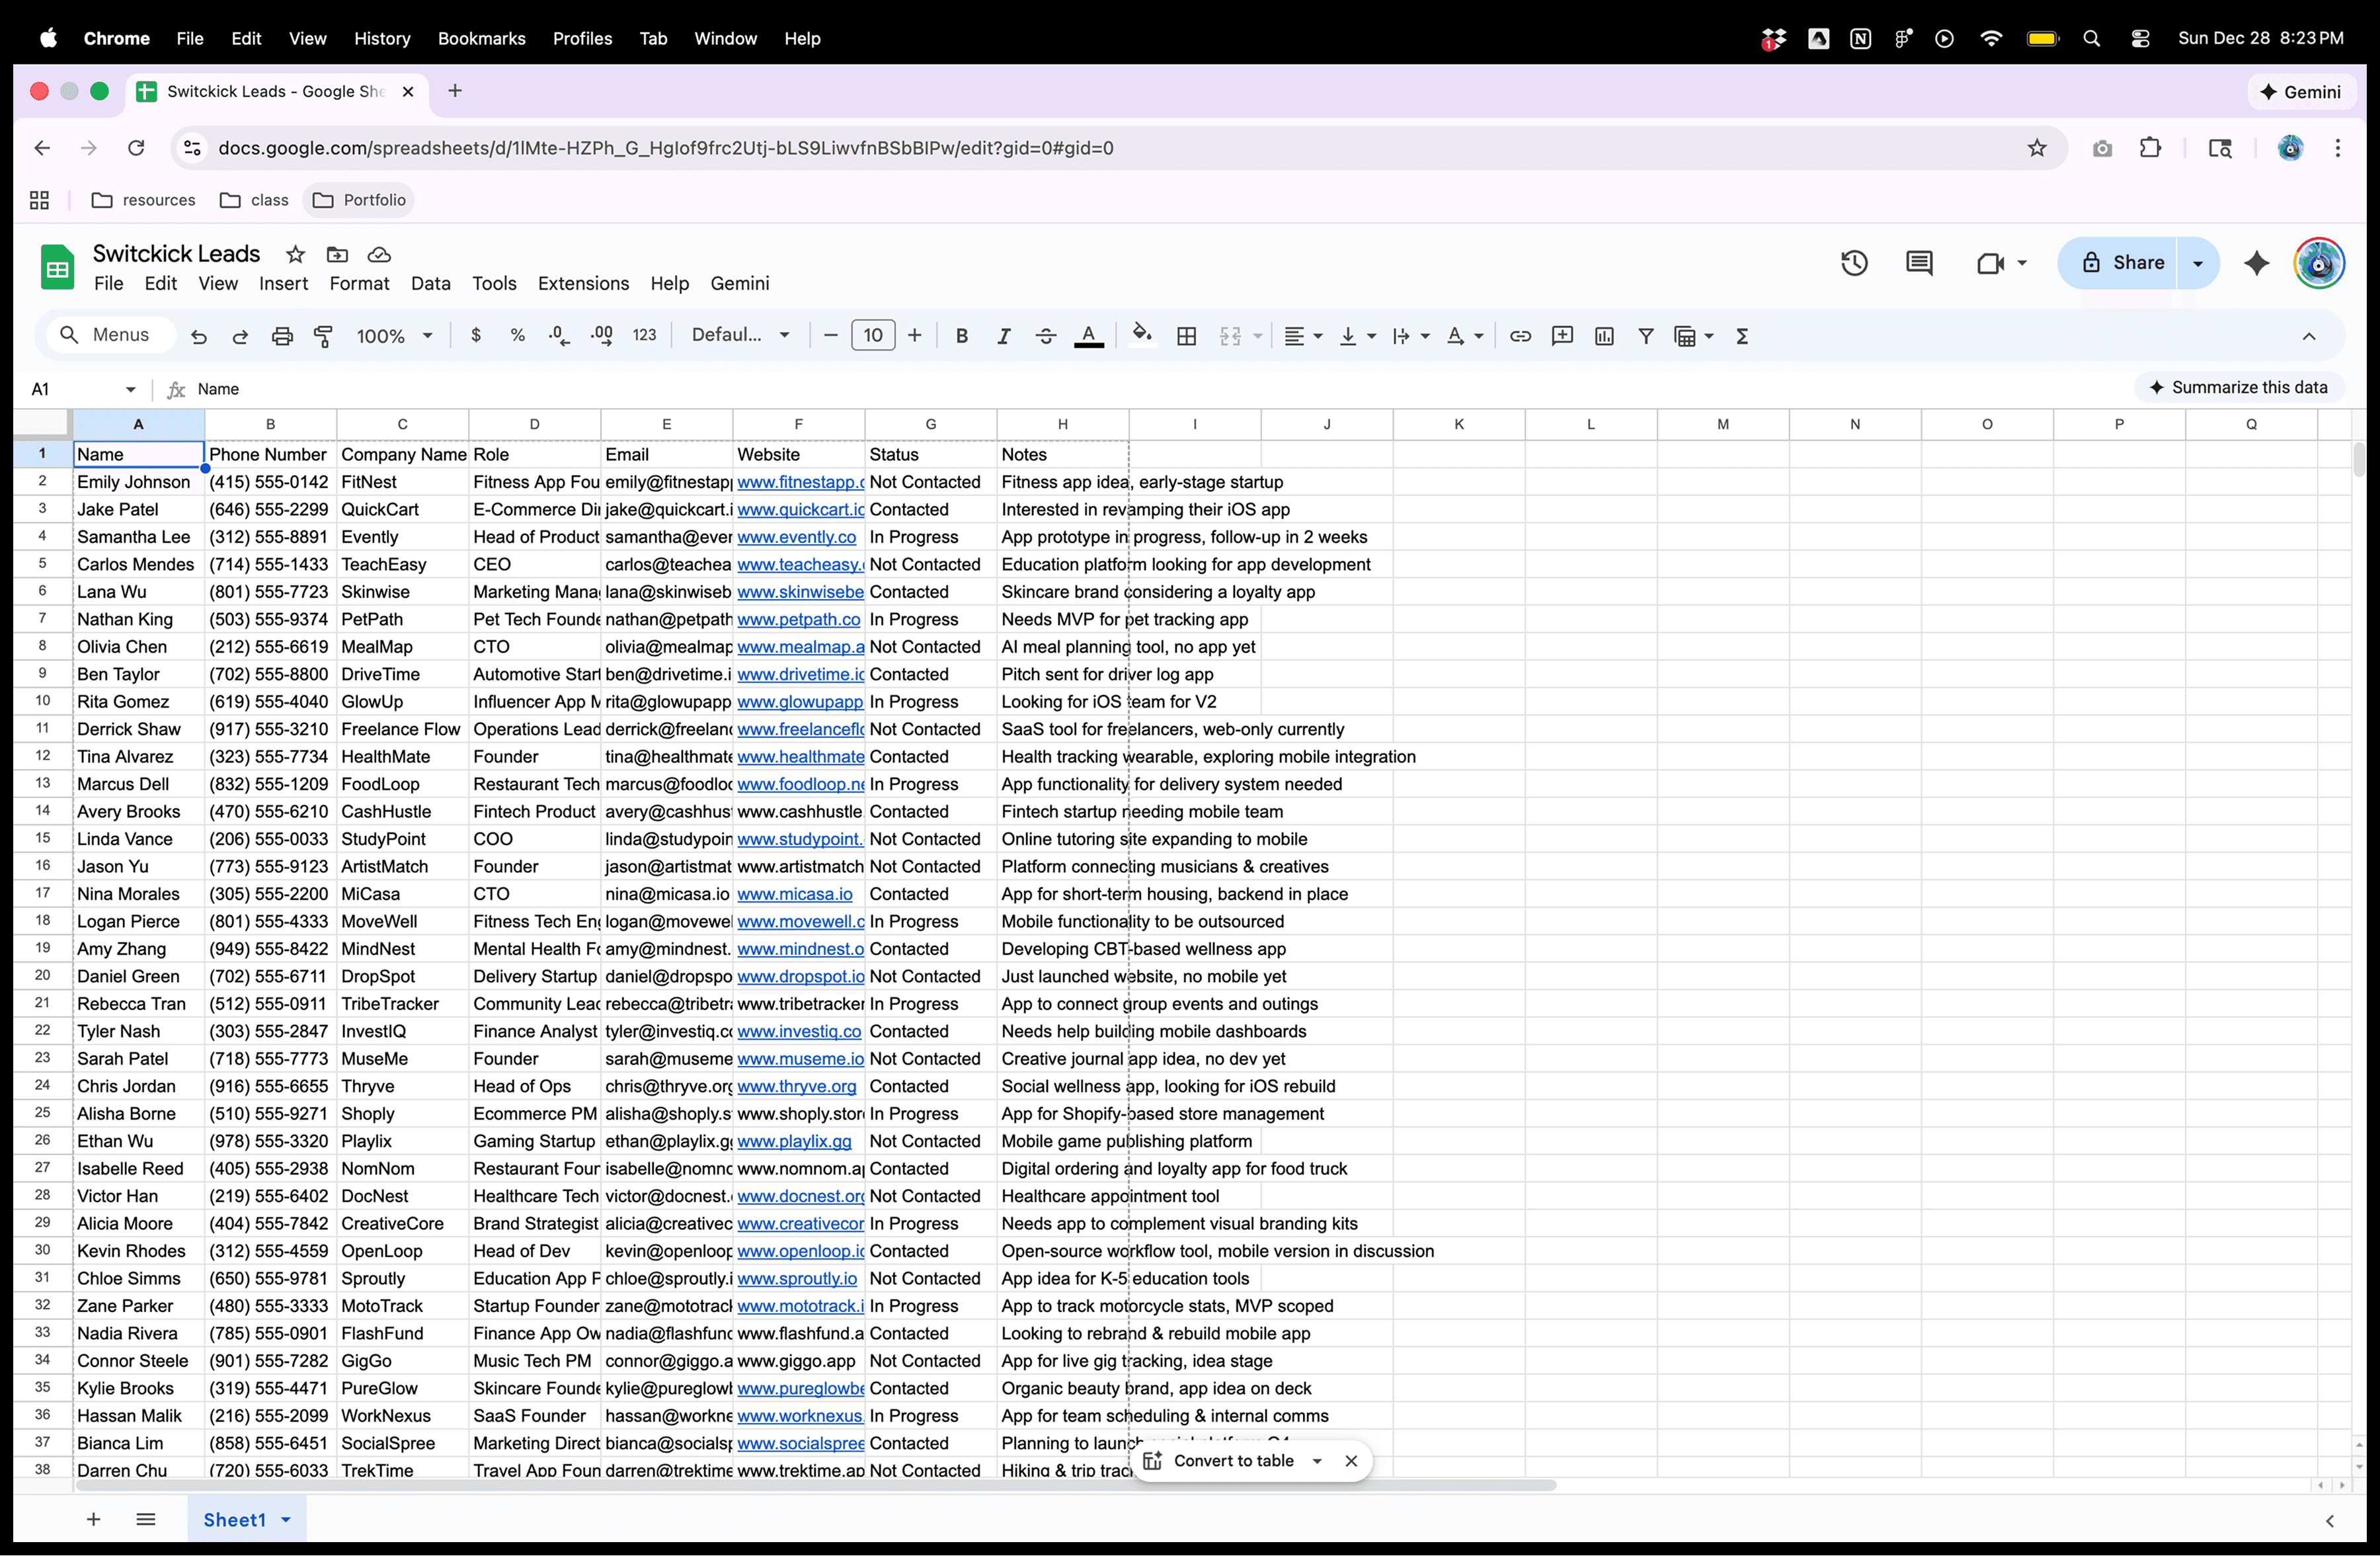This screenshot has width=2380, height=1556.
Task: Click the font size input field
Action: (872, 335)
